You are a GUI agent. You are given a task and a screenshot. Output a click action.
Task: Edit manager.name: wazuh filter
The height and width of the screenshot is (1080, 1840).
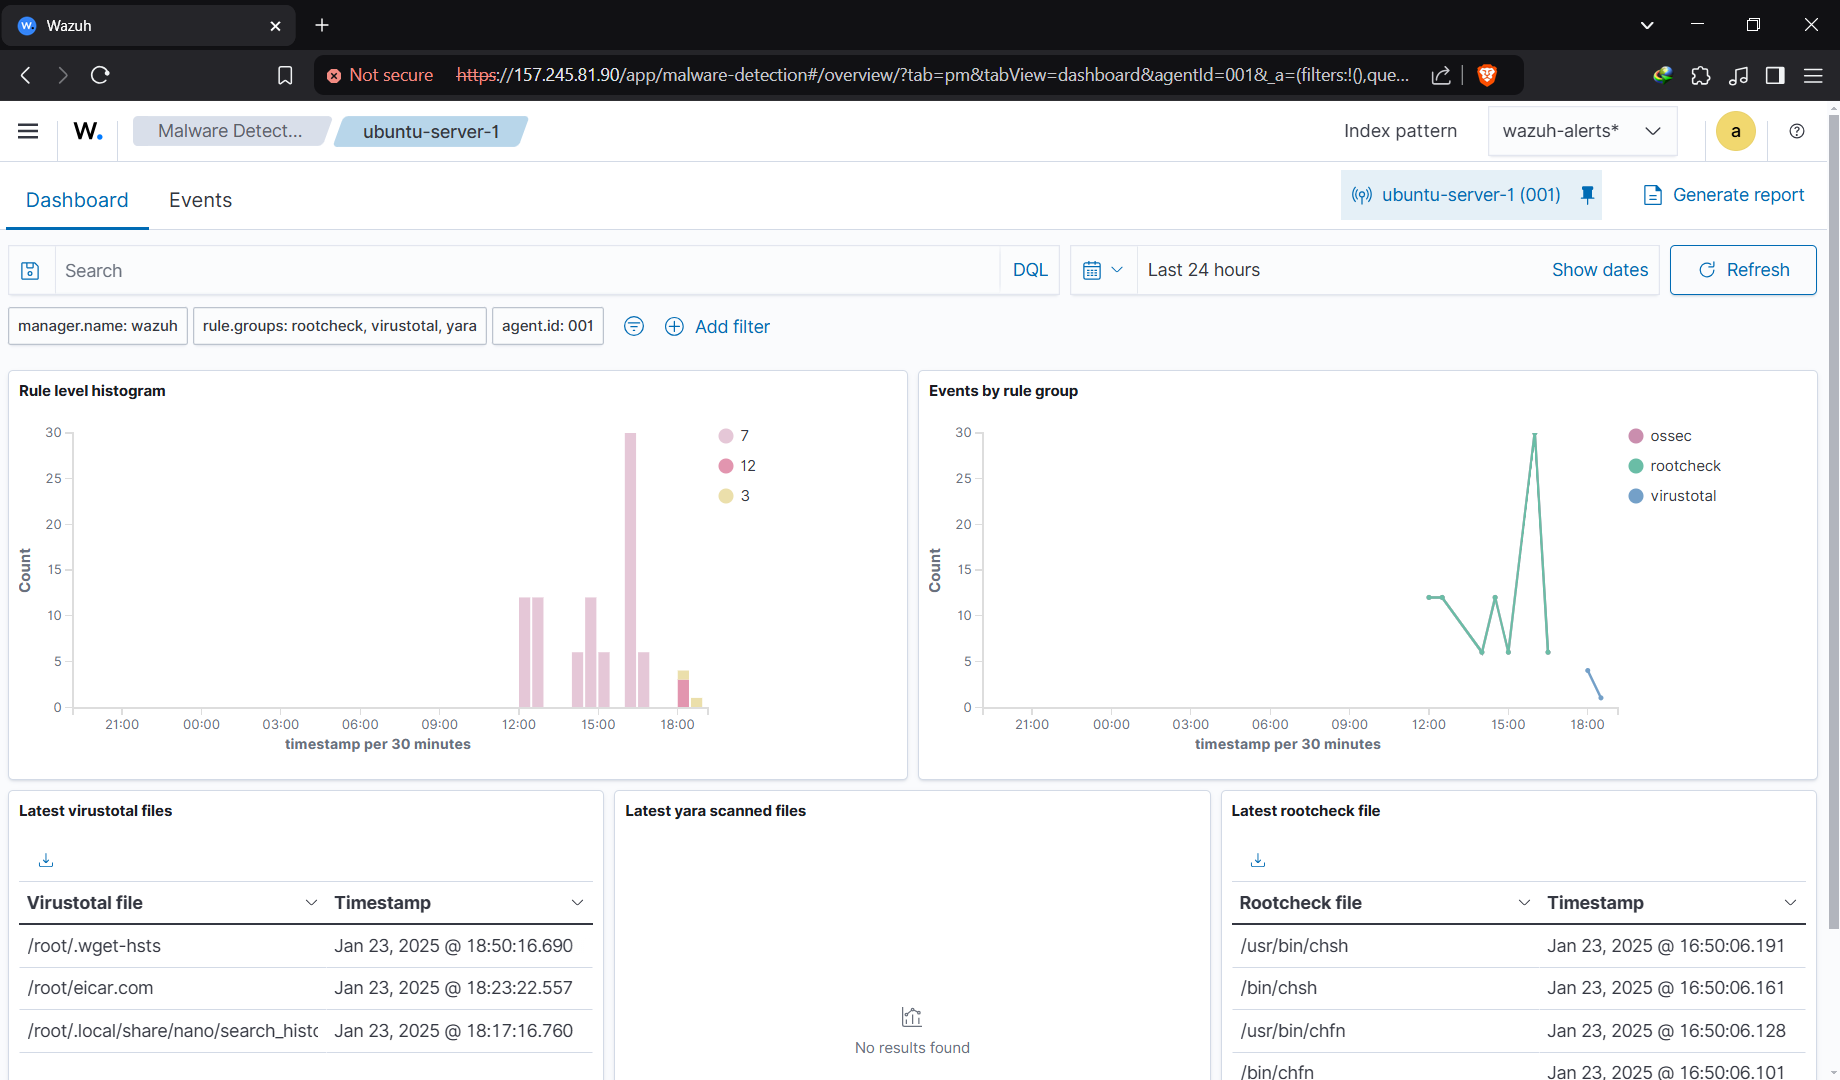tap(98, 326)
